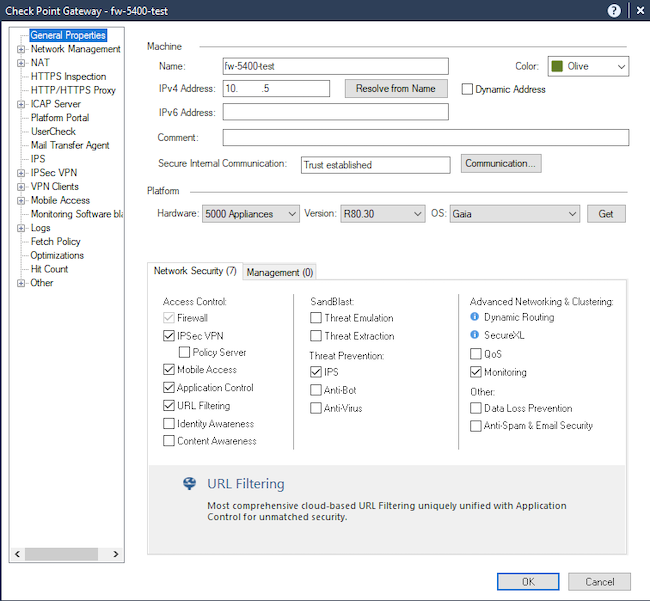
Task: Open the Version R80.30 dropdown
Action: [382, 213]
